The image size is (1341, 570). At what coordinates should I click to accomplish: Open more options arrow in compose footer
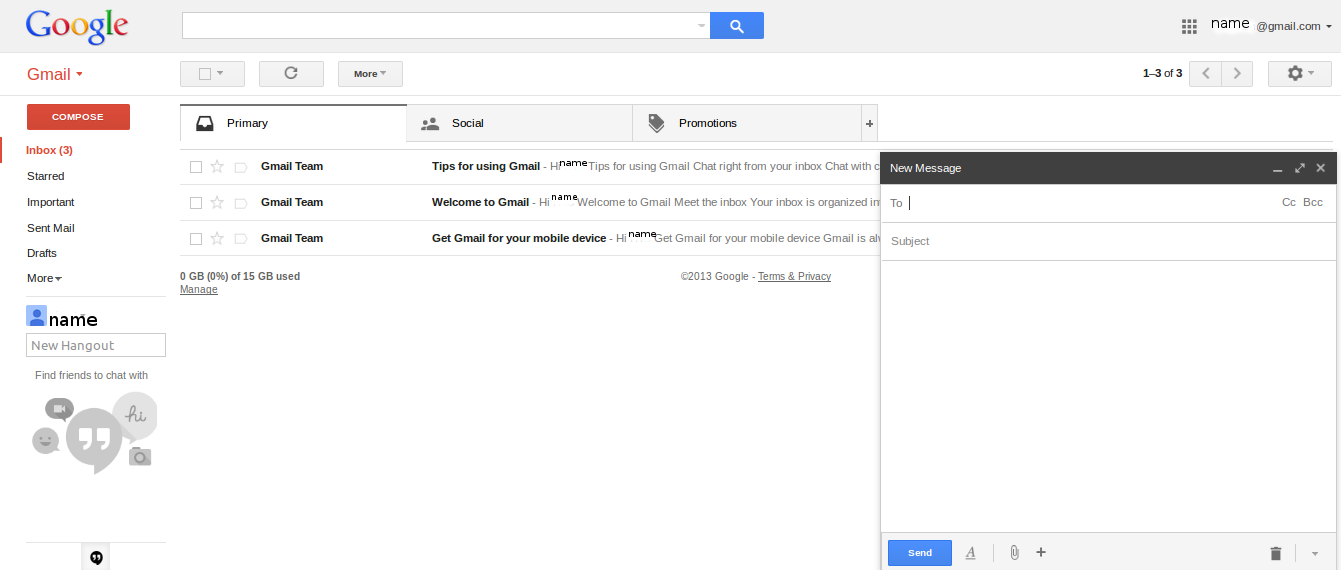[1314, 553]
